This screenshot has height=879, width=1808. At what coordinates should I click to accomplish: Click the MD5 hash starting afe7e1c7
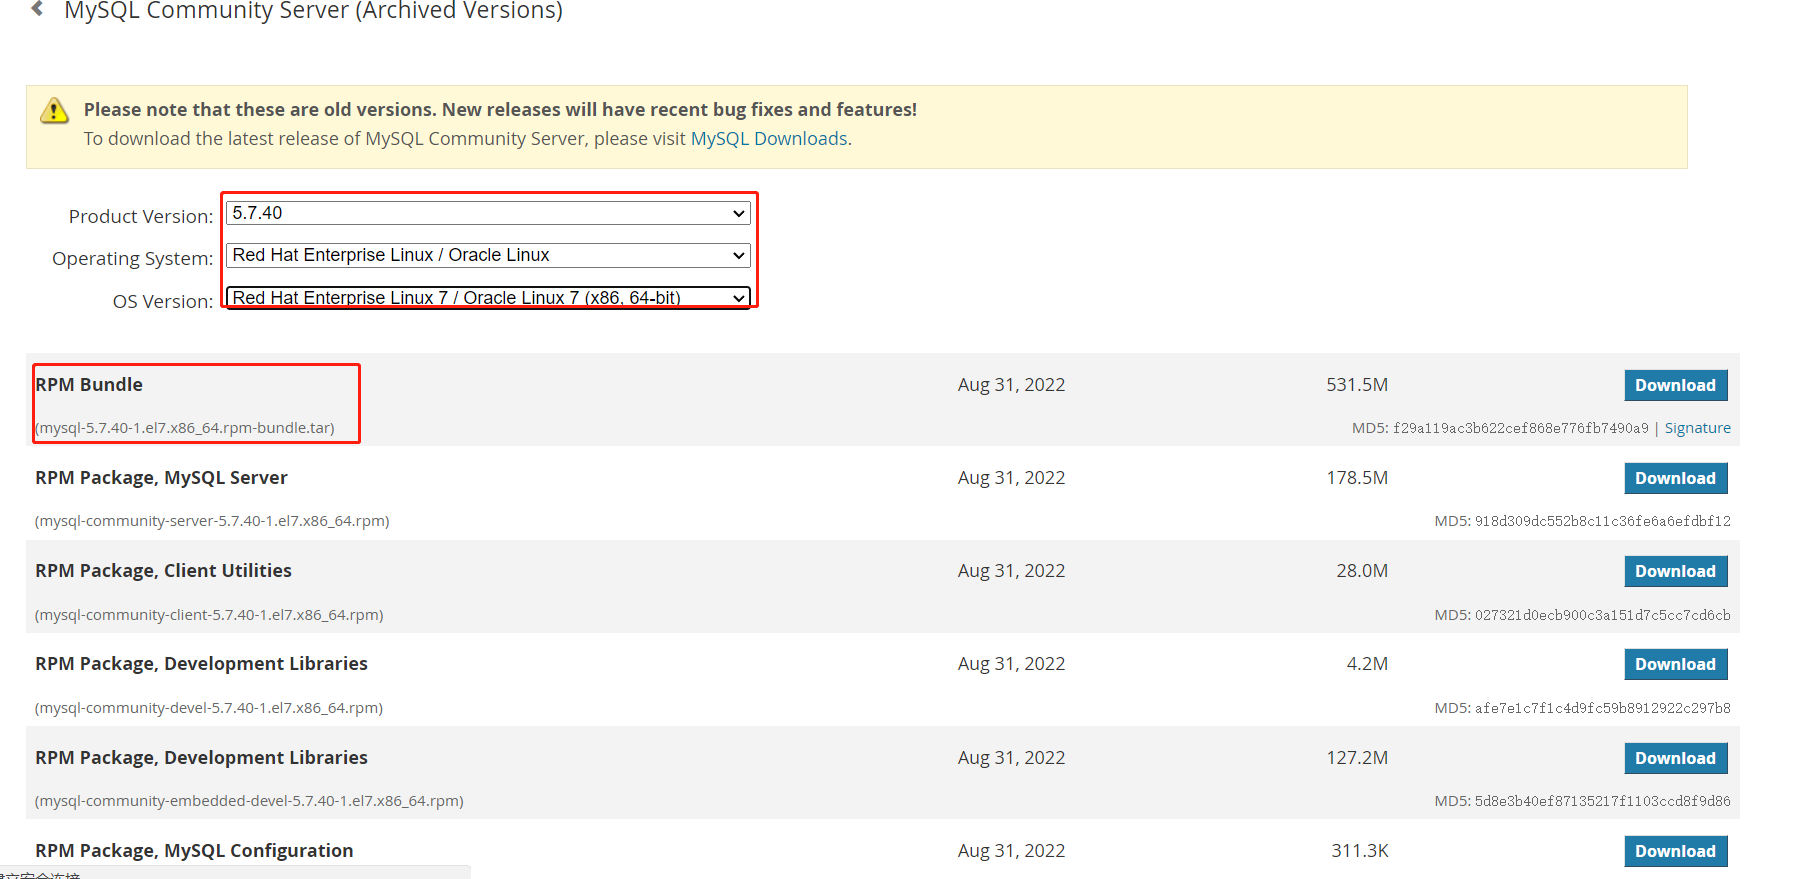coord(1602,708)
